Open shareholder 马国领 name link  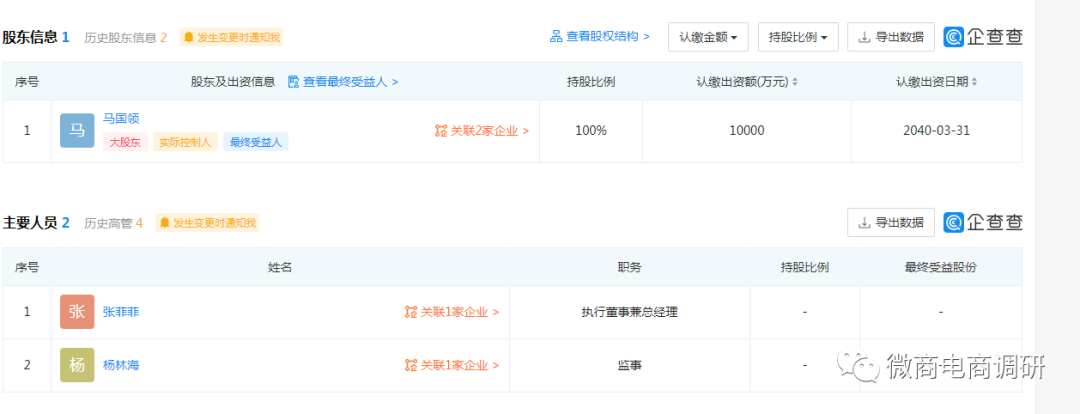click(121, 118)
